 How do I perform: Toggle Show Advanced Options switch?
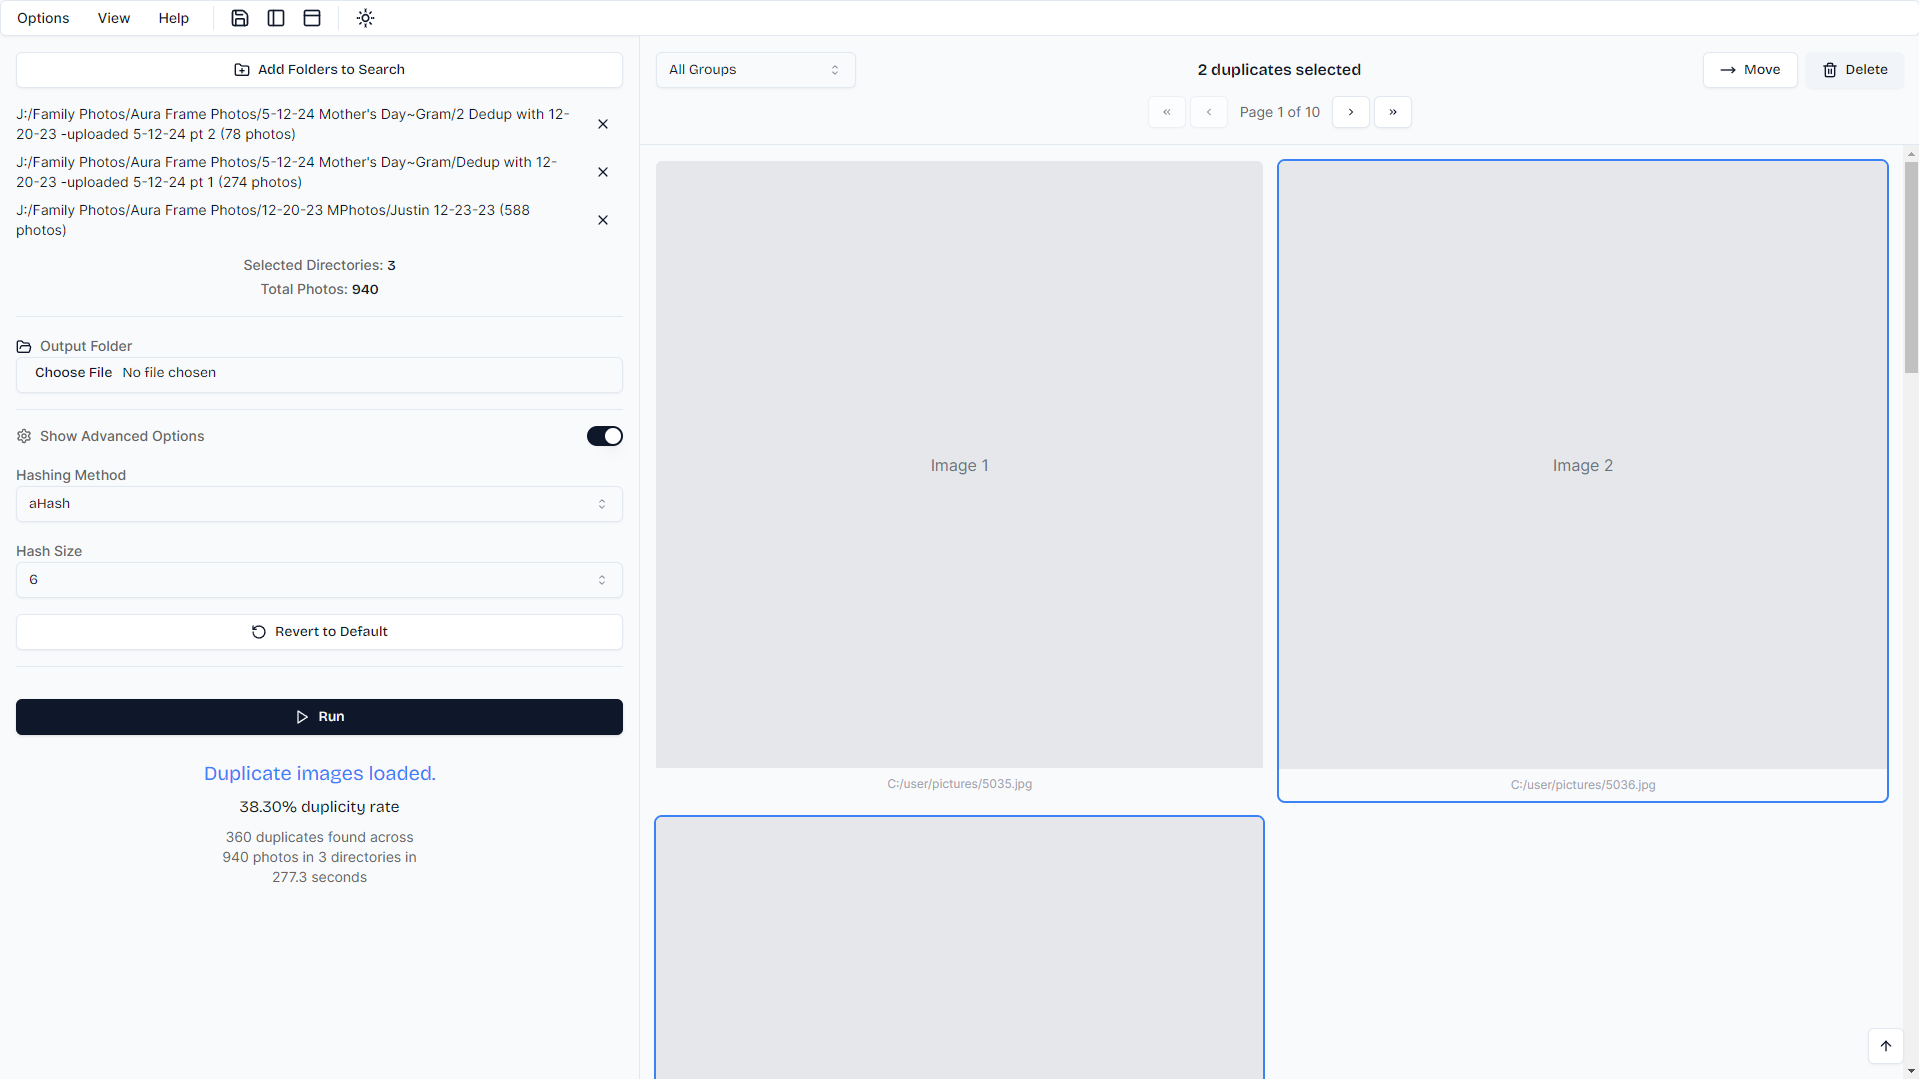pos(604,436)
